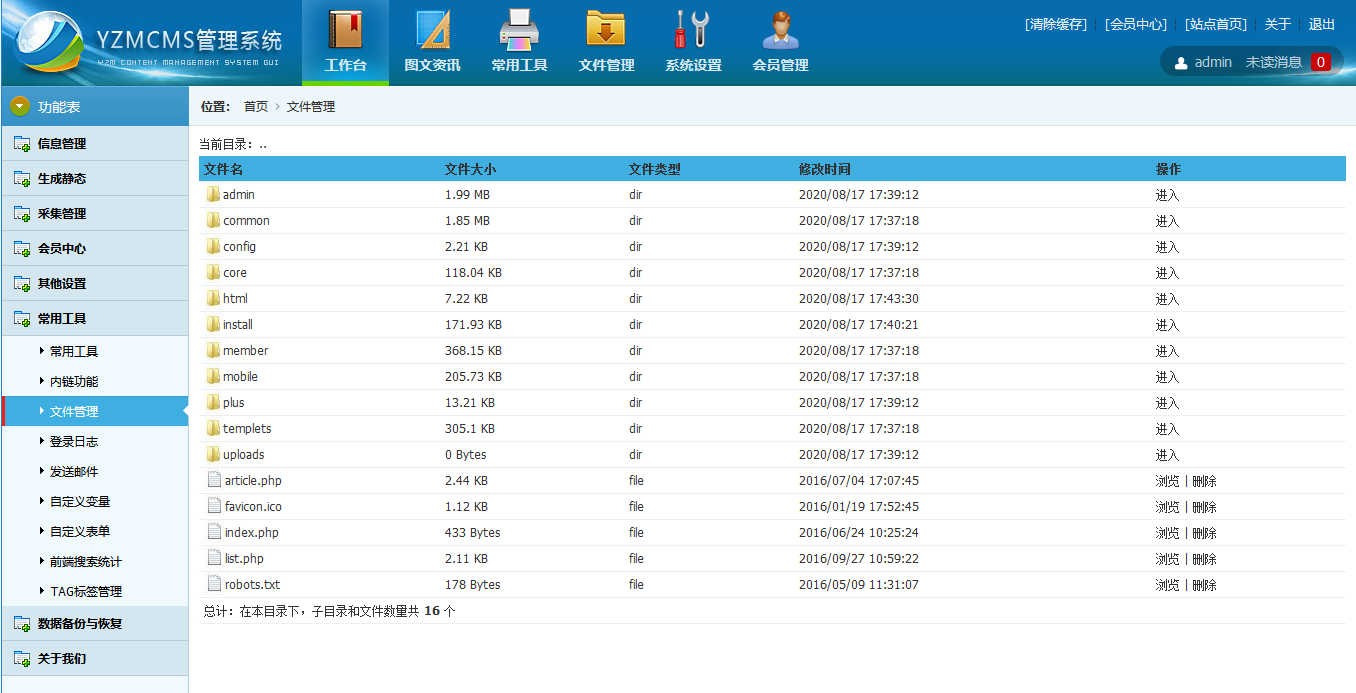Screen dimensions: 1356x693
Task: Collapse the 功能表 sidebar arrow
Action: [x=20, y=107]
